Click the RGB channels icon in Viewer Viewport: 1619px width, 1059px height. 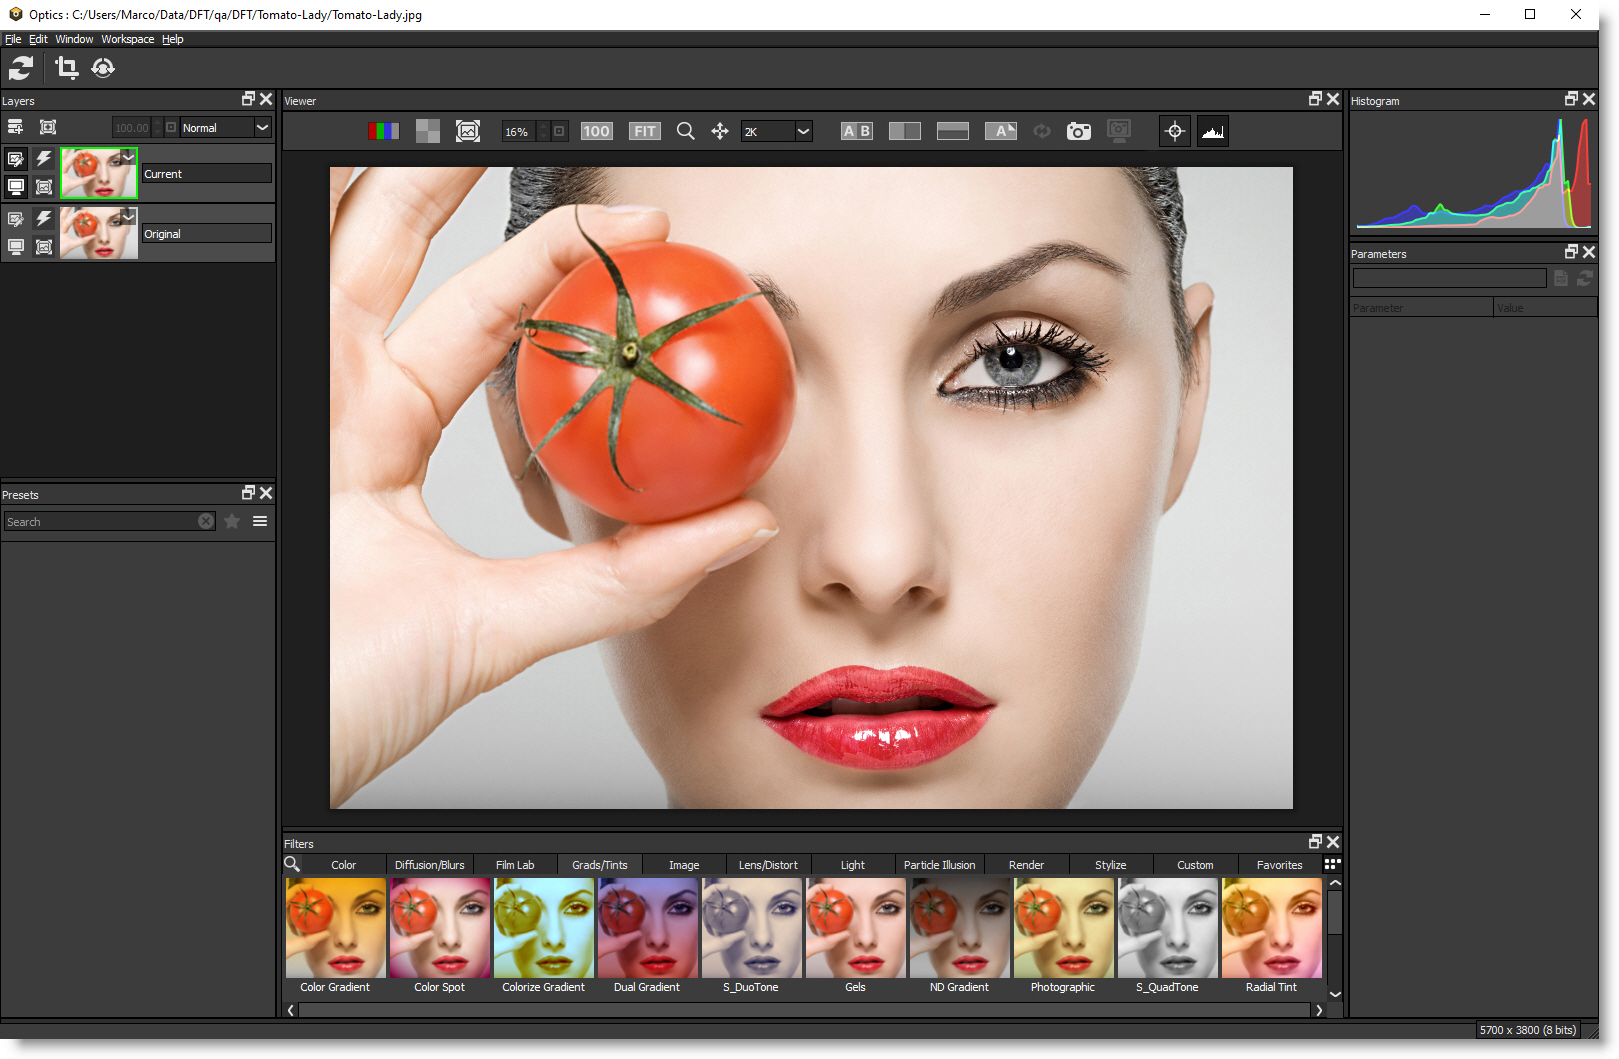point(383,131)
